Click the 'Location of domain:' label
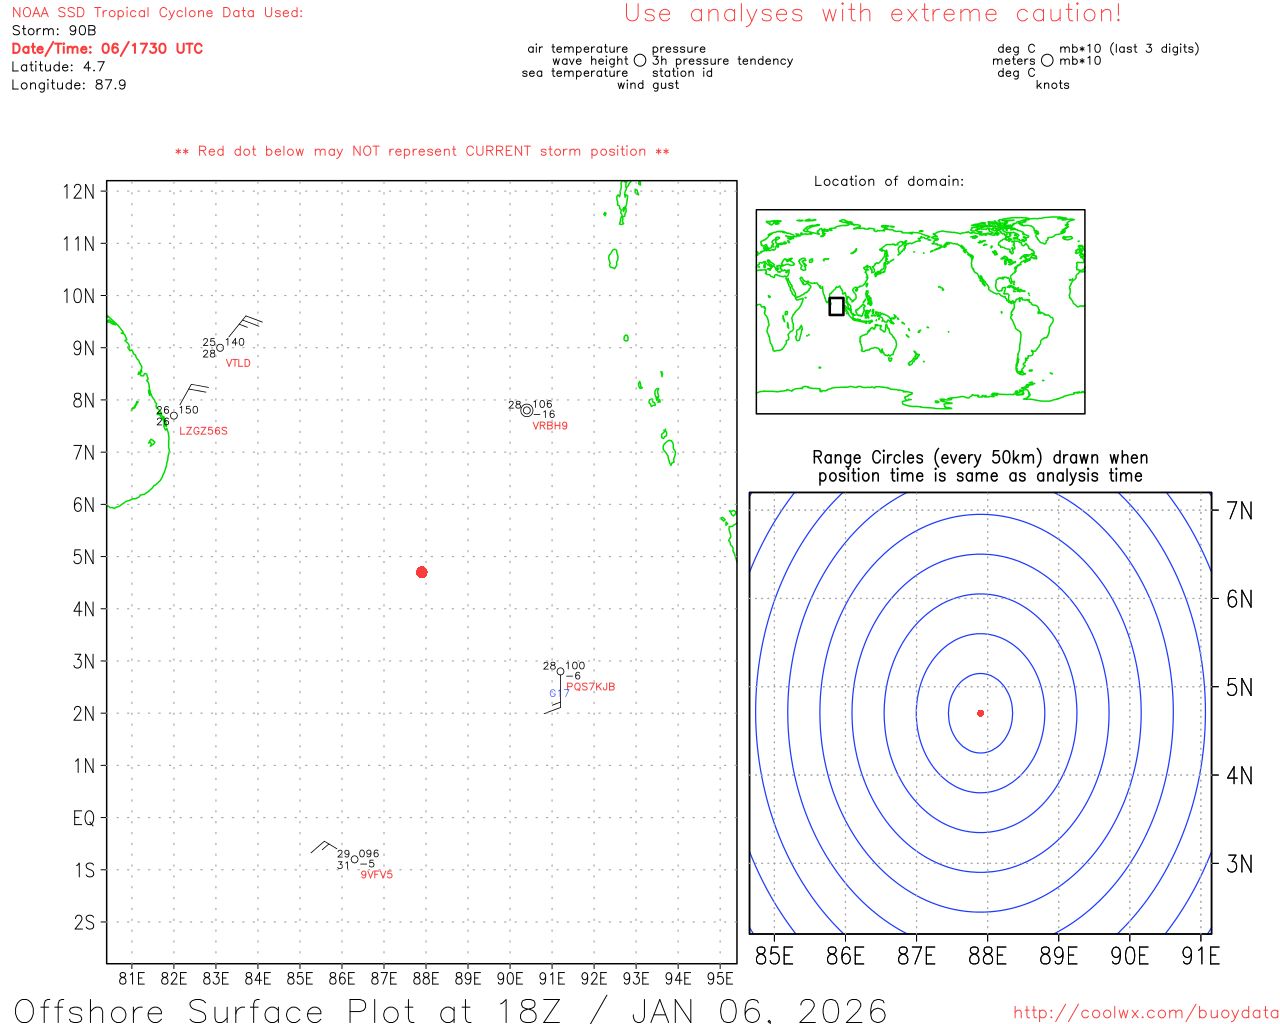 pyautogui.click(x=889, y=181)
